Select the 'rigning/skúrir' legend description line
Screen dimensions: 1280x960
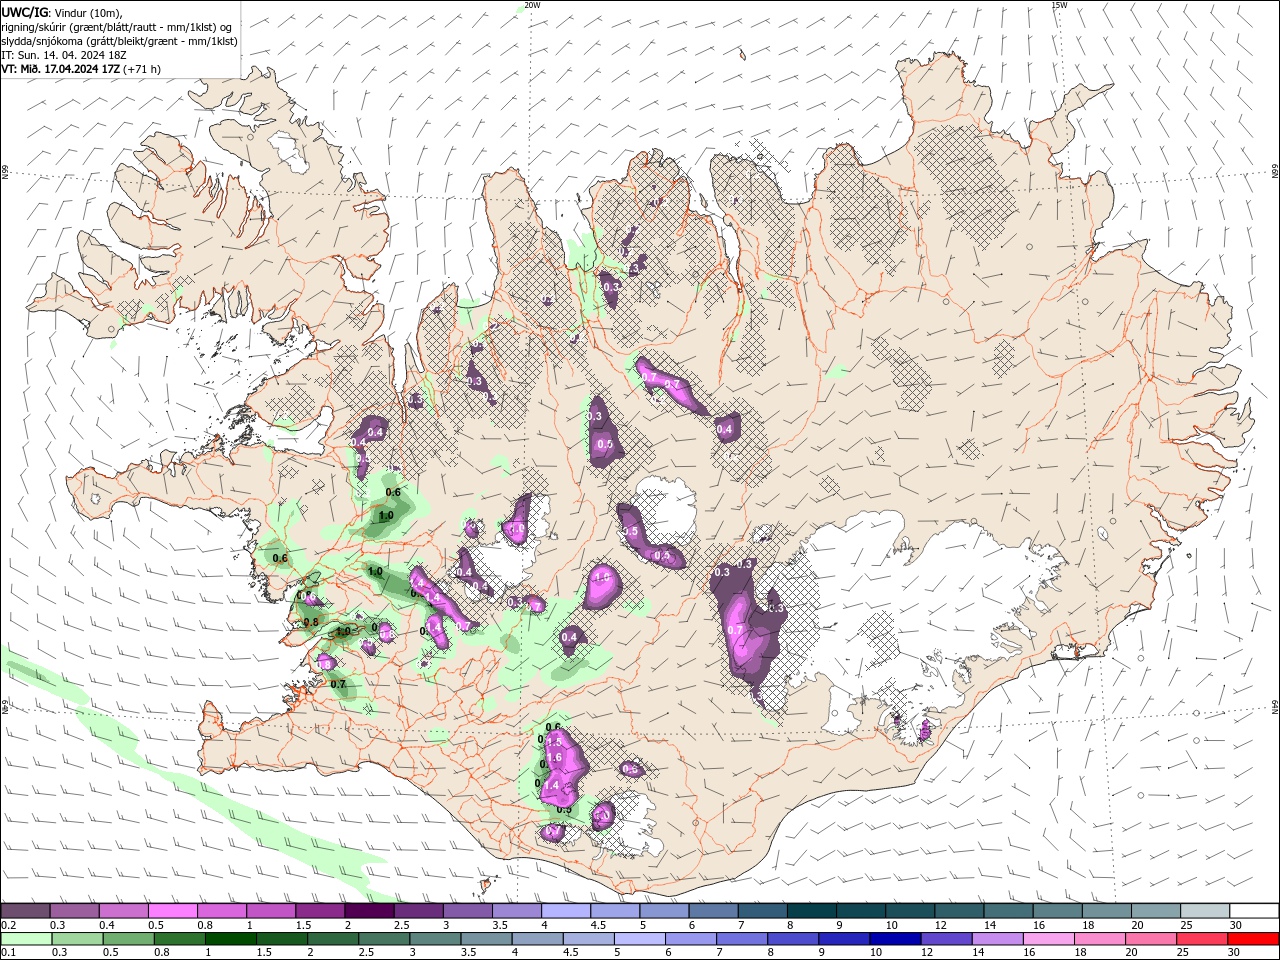tap(117, 27)
